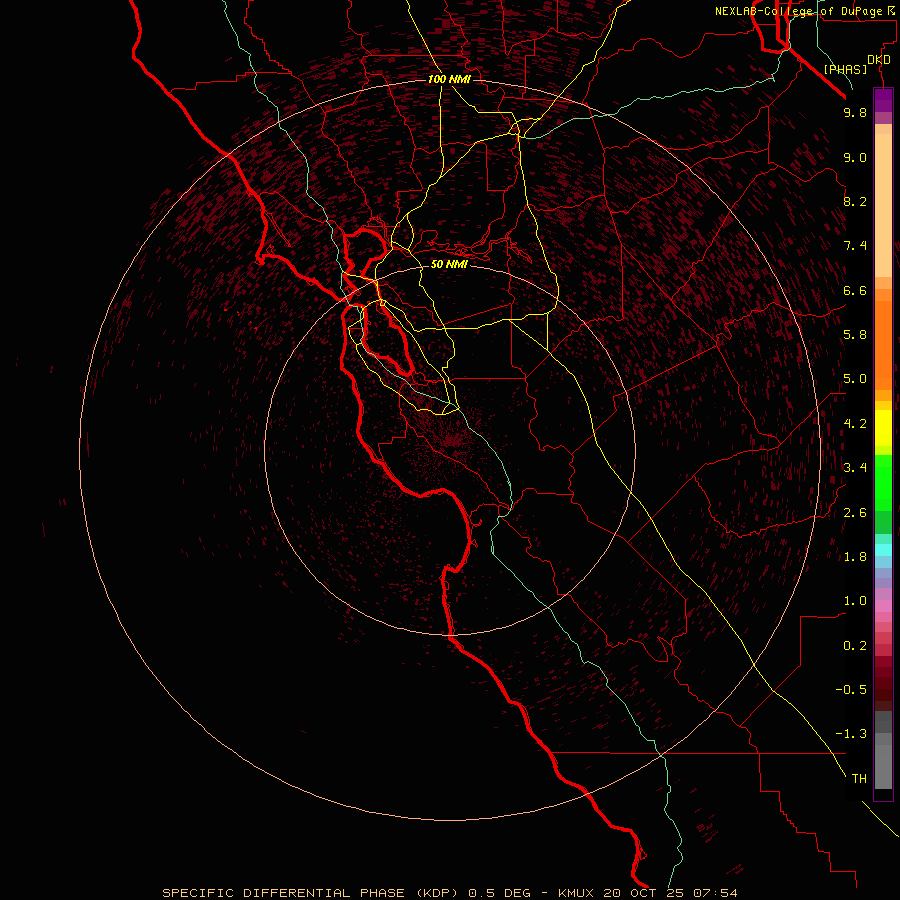
Task: Click the 6.6 color scale value
Action: 855,290
